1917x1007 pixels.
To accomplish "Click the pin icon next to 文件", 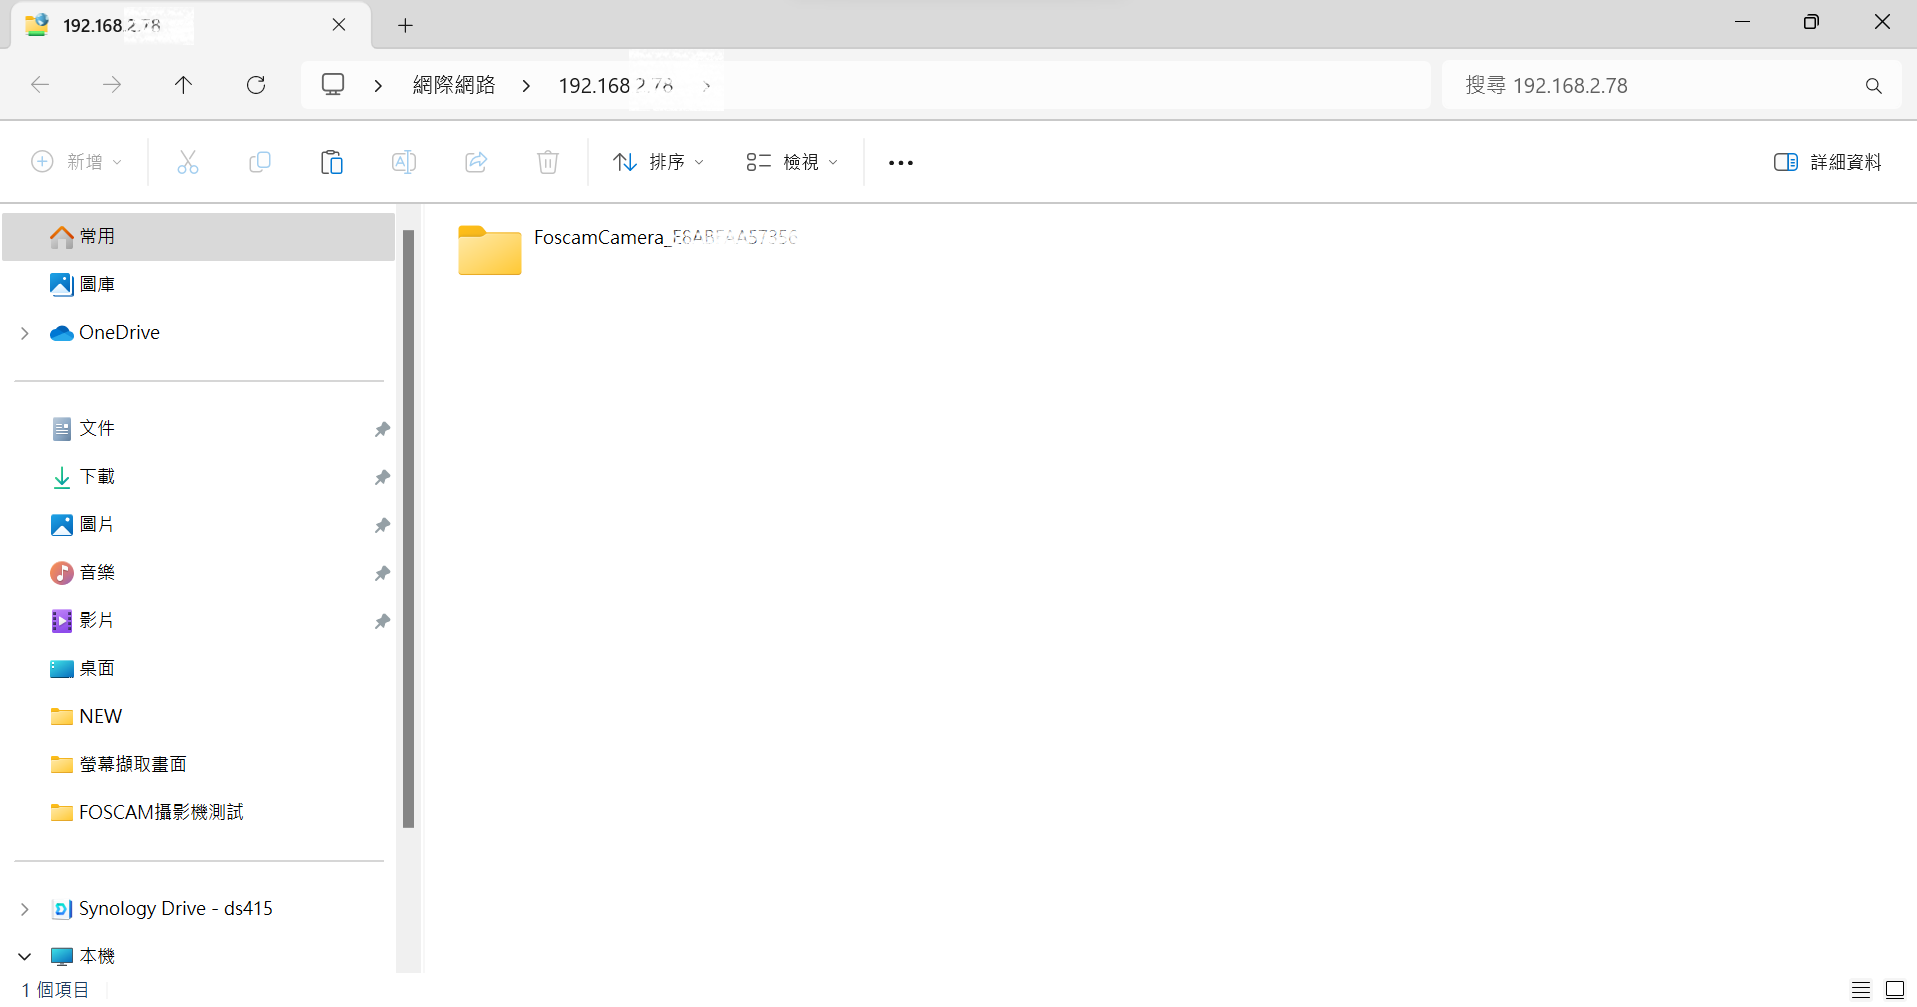I will 382,429.
